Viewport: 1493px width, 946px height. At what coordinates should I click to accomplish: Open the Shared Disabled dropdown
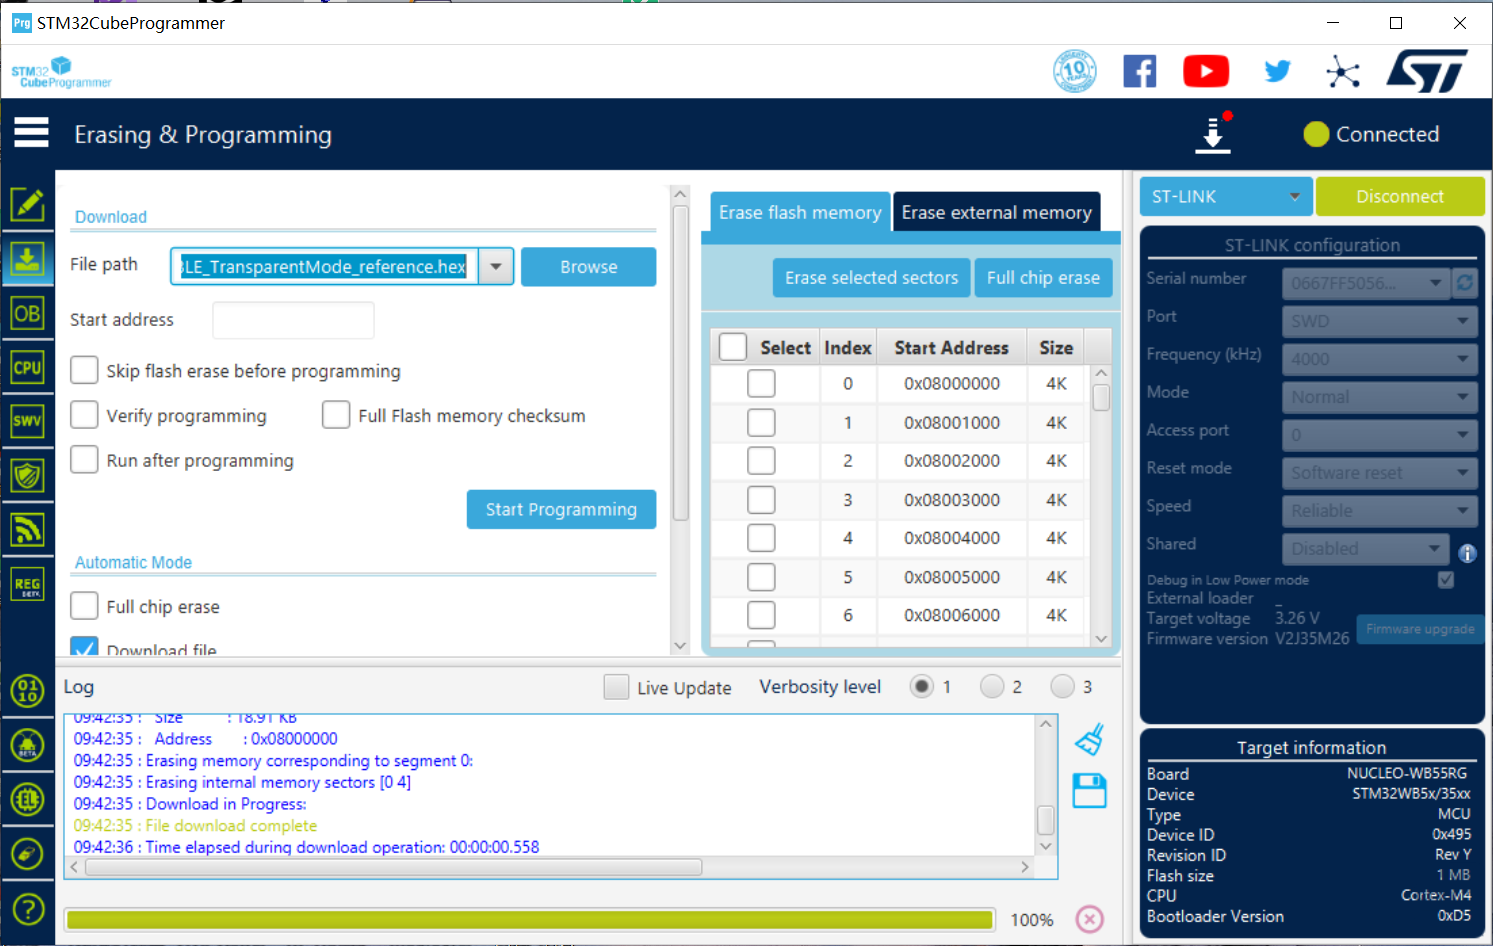1365,549
